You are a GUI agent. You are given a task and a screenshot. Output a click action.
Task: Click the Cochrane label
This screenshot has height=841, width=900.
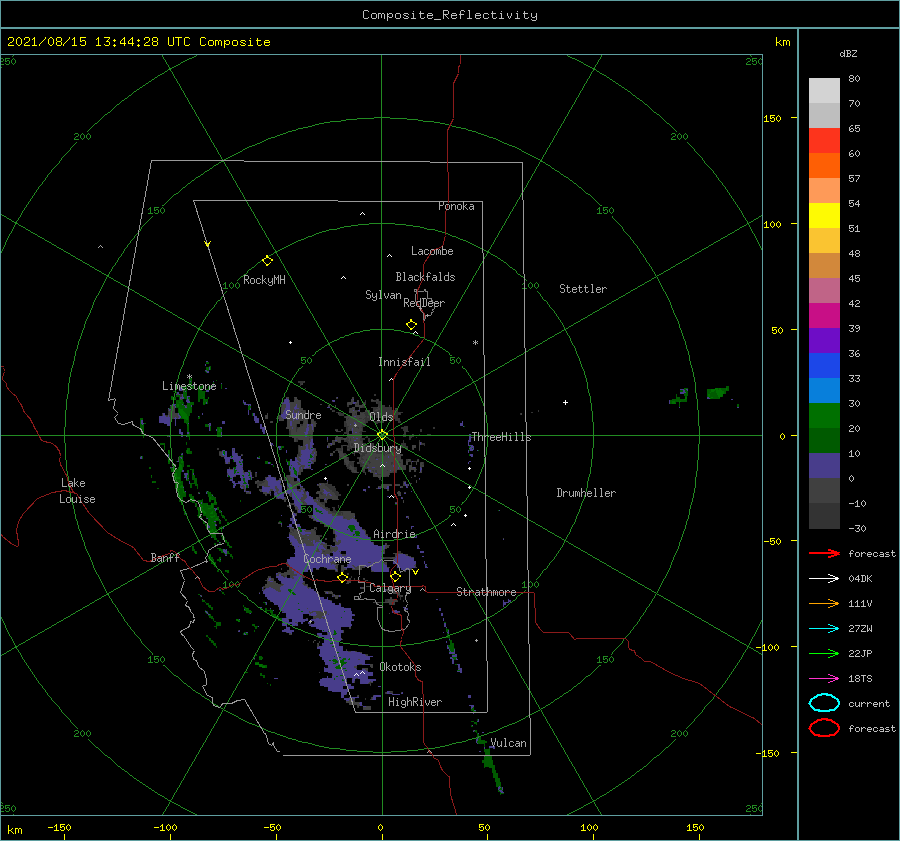pos(327,559)
